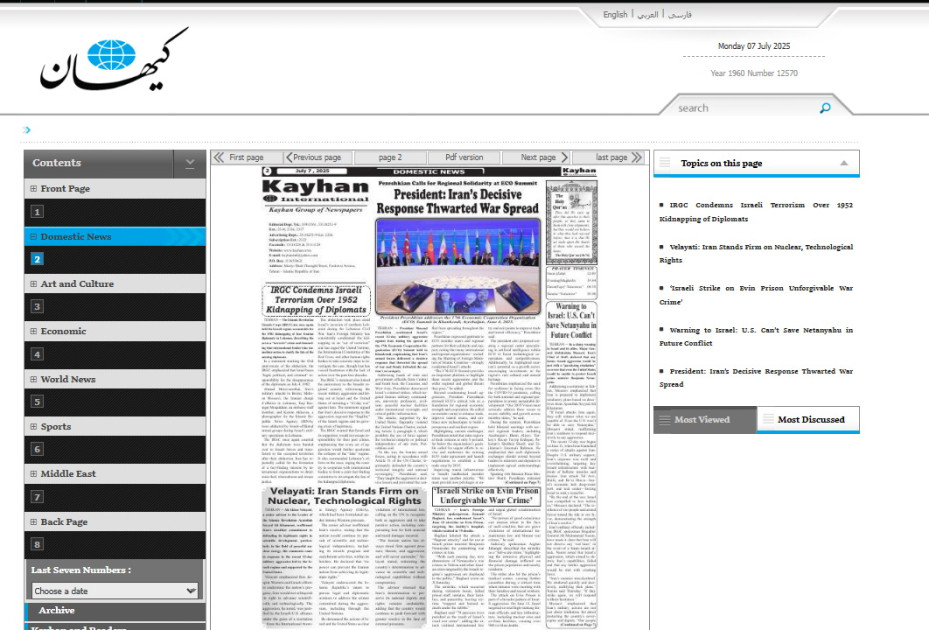The width and height of the screenshot is (929, 630).
Task: Go to first page double-arrow icon
Action: point(219,157)
